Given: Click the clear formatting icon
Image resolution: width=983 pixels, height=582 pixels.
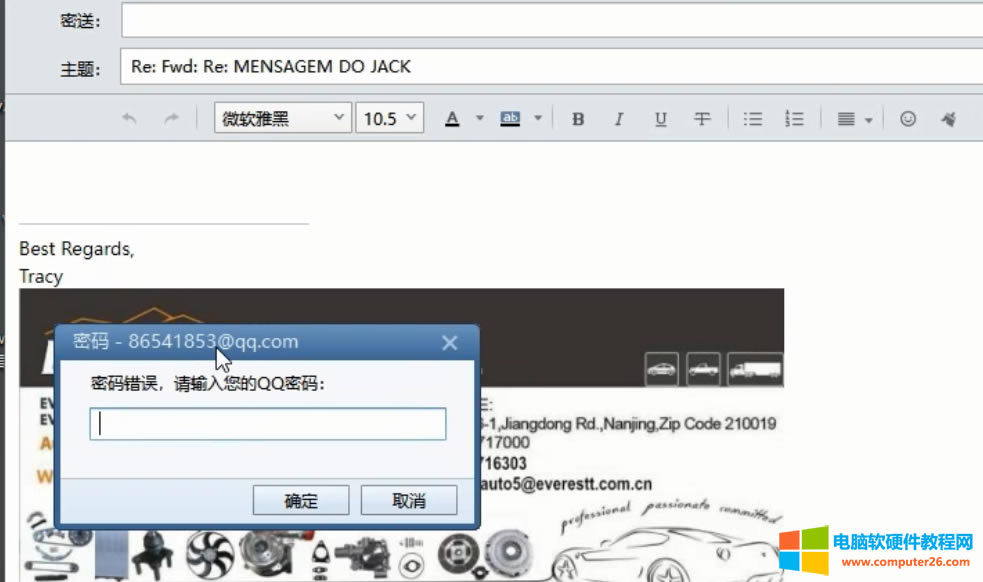Looking at the screenshot, I should point(948,119).
